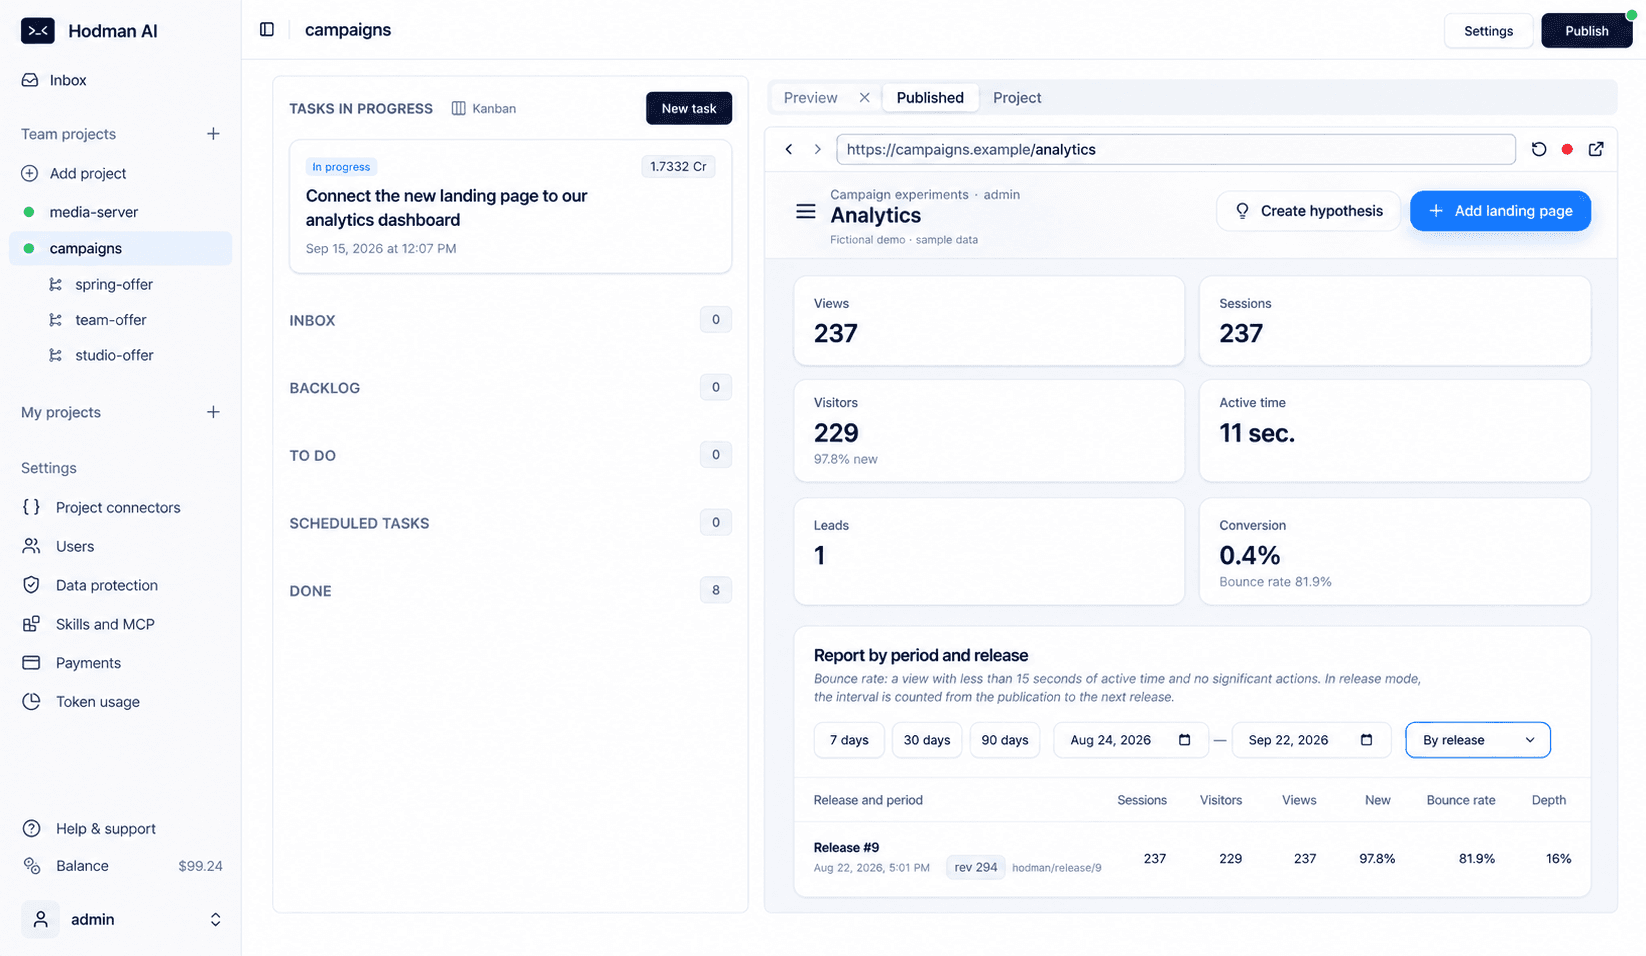Click the Conversion stat card
This screenshot has width=1646, height=956.
[1395, 552]
